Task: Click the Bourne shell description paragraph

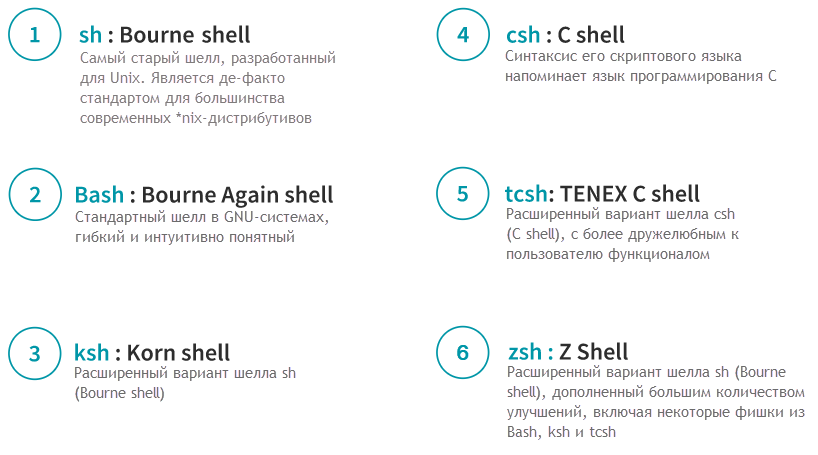Action: [206, 88]
